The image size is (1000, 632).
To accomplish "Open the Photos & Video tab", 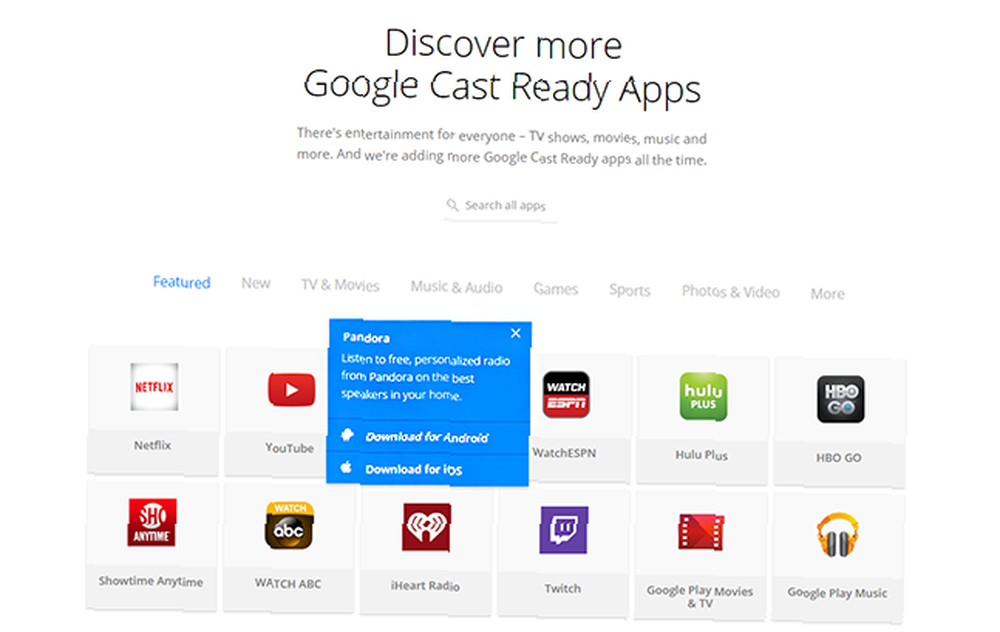I will coord(730,291).
